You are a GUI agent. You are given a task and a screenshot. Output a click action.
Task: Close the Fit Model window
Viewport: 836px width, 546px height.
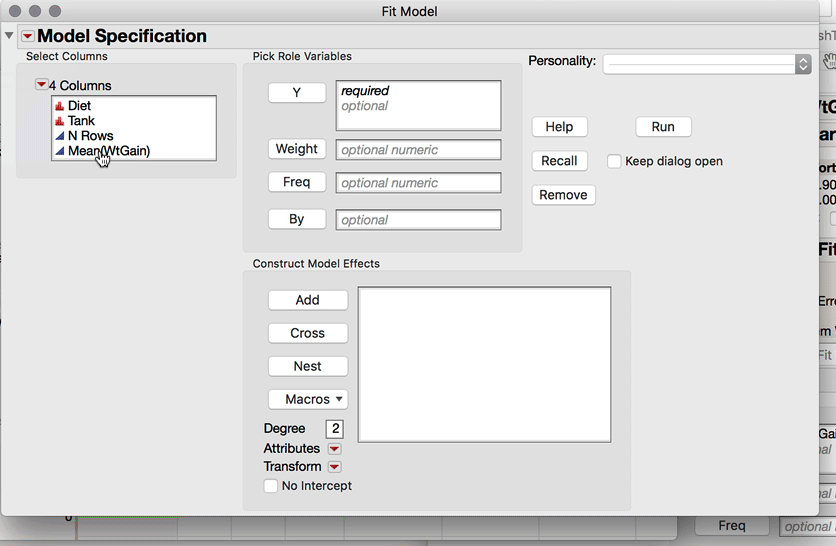coord(15,11)
